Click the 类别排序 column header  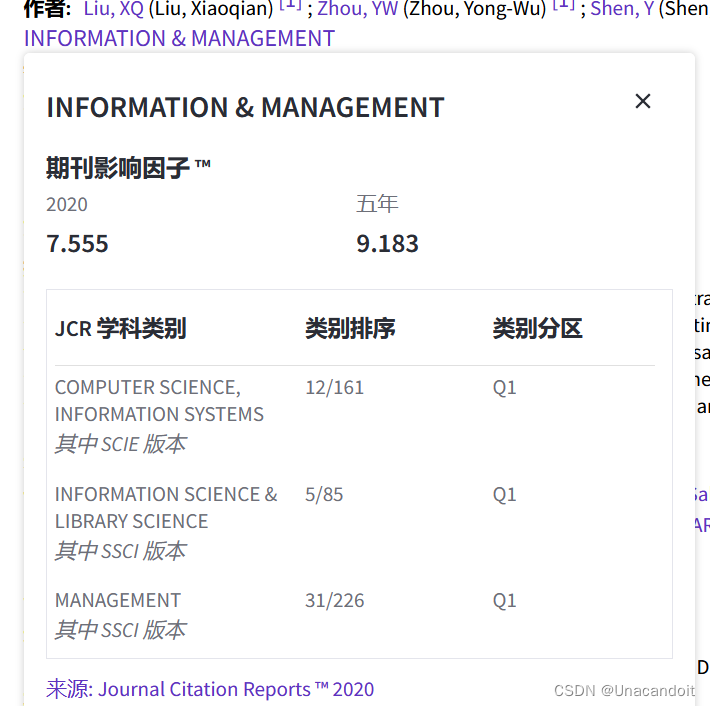350,328
